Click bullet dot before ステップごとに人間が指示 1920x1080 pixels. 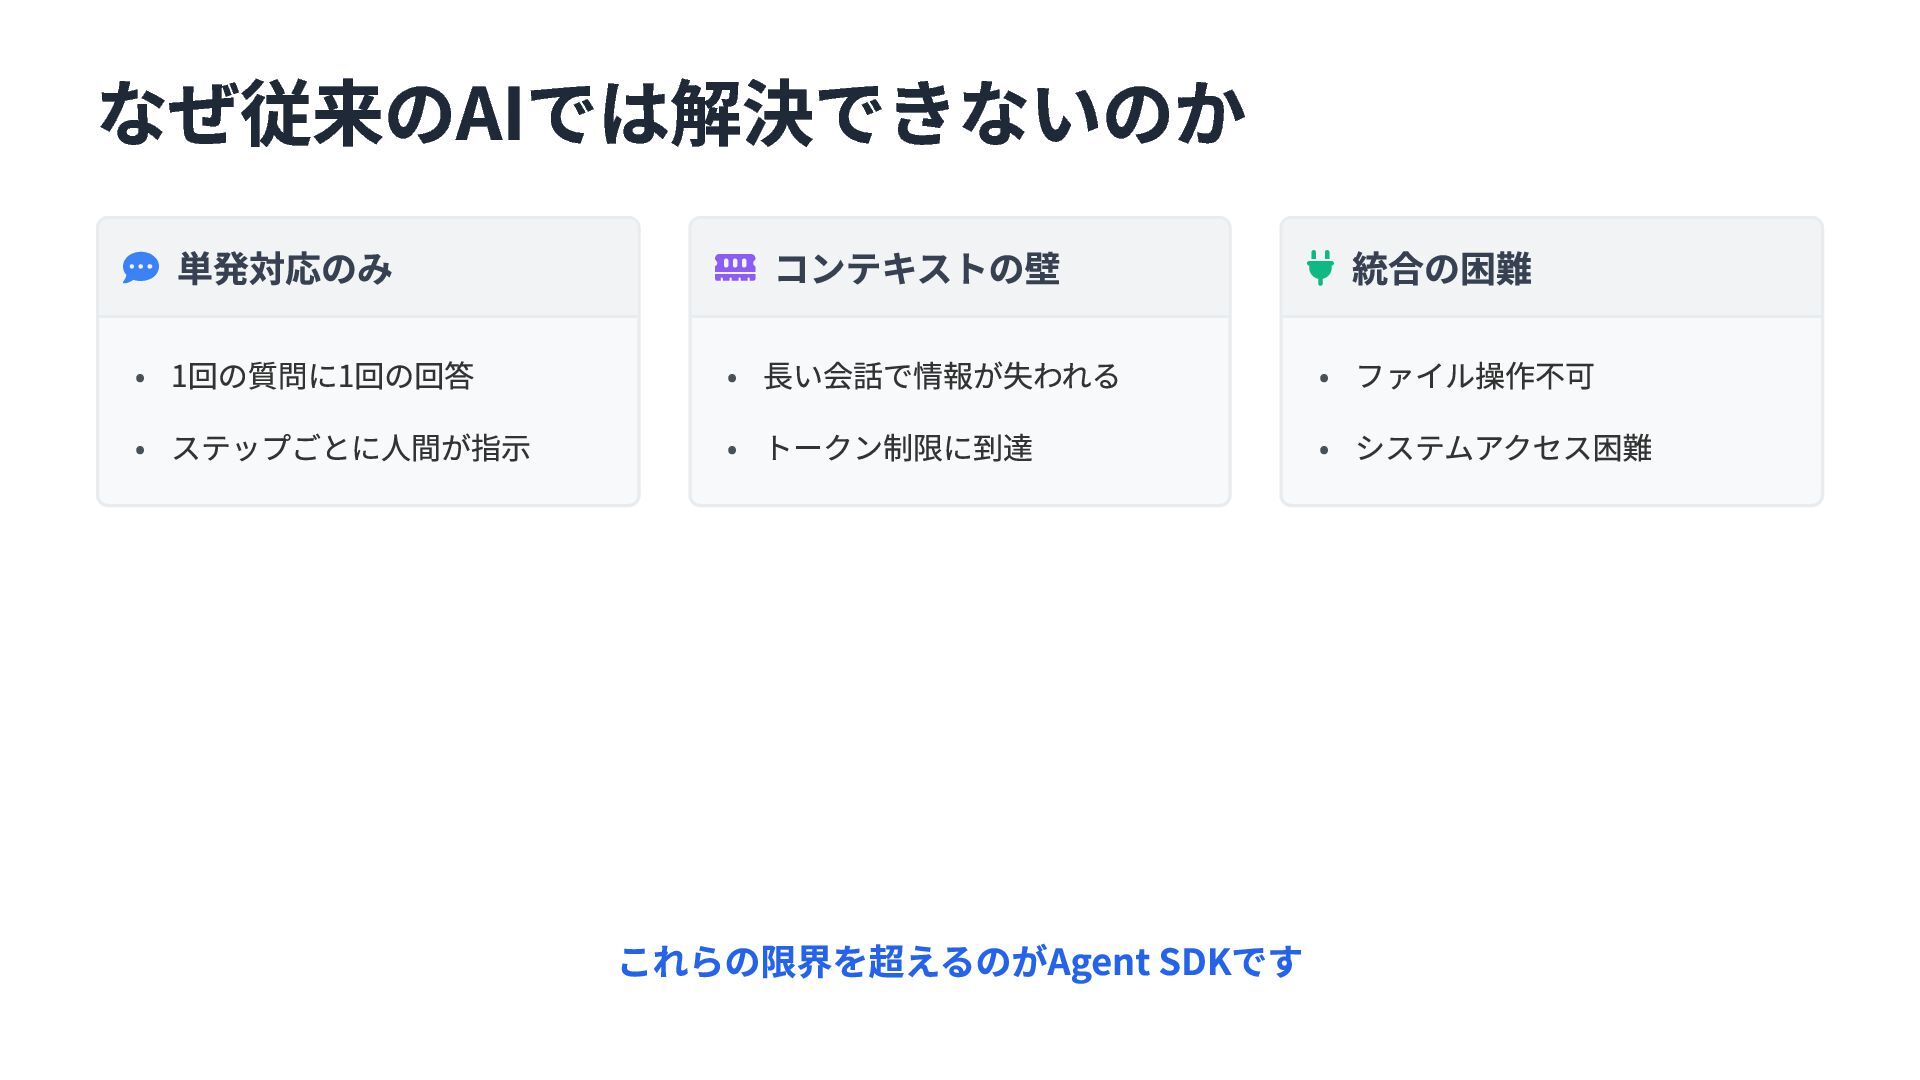(x=140, y=451)
